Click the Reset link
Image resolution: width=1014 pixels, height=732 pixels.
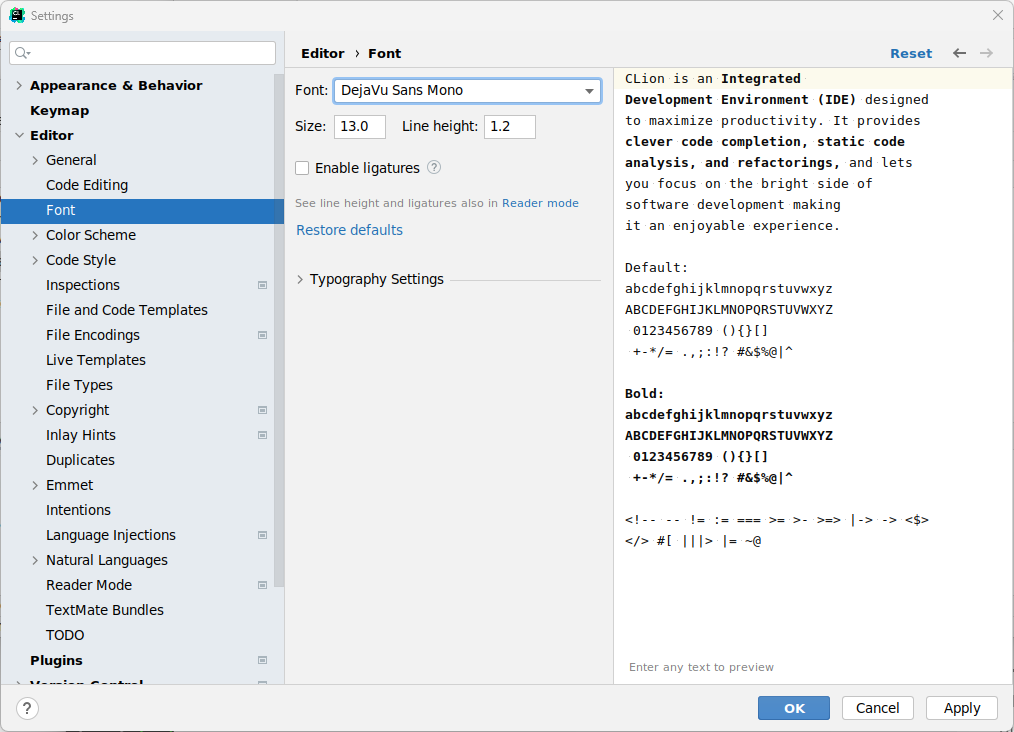click(911, 54)
